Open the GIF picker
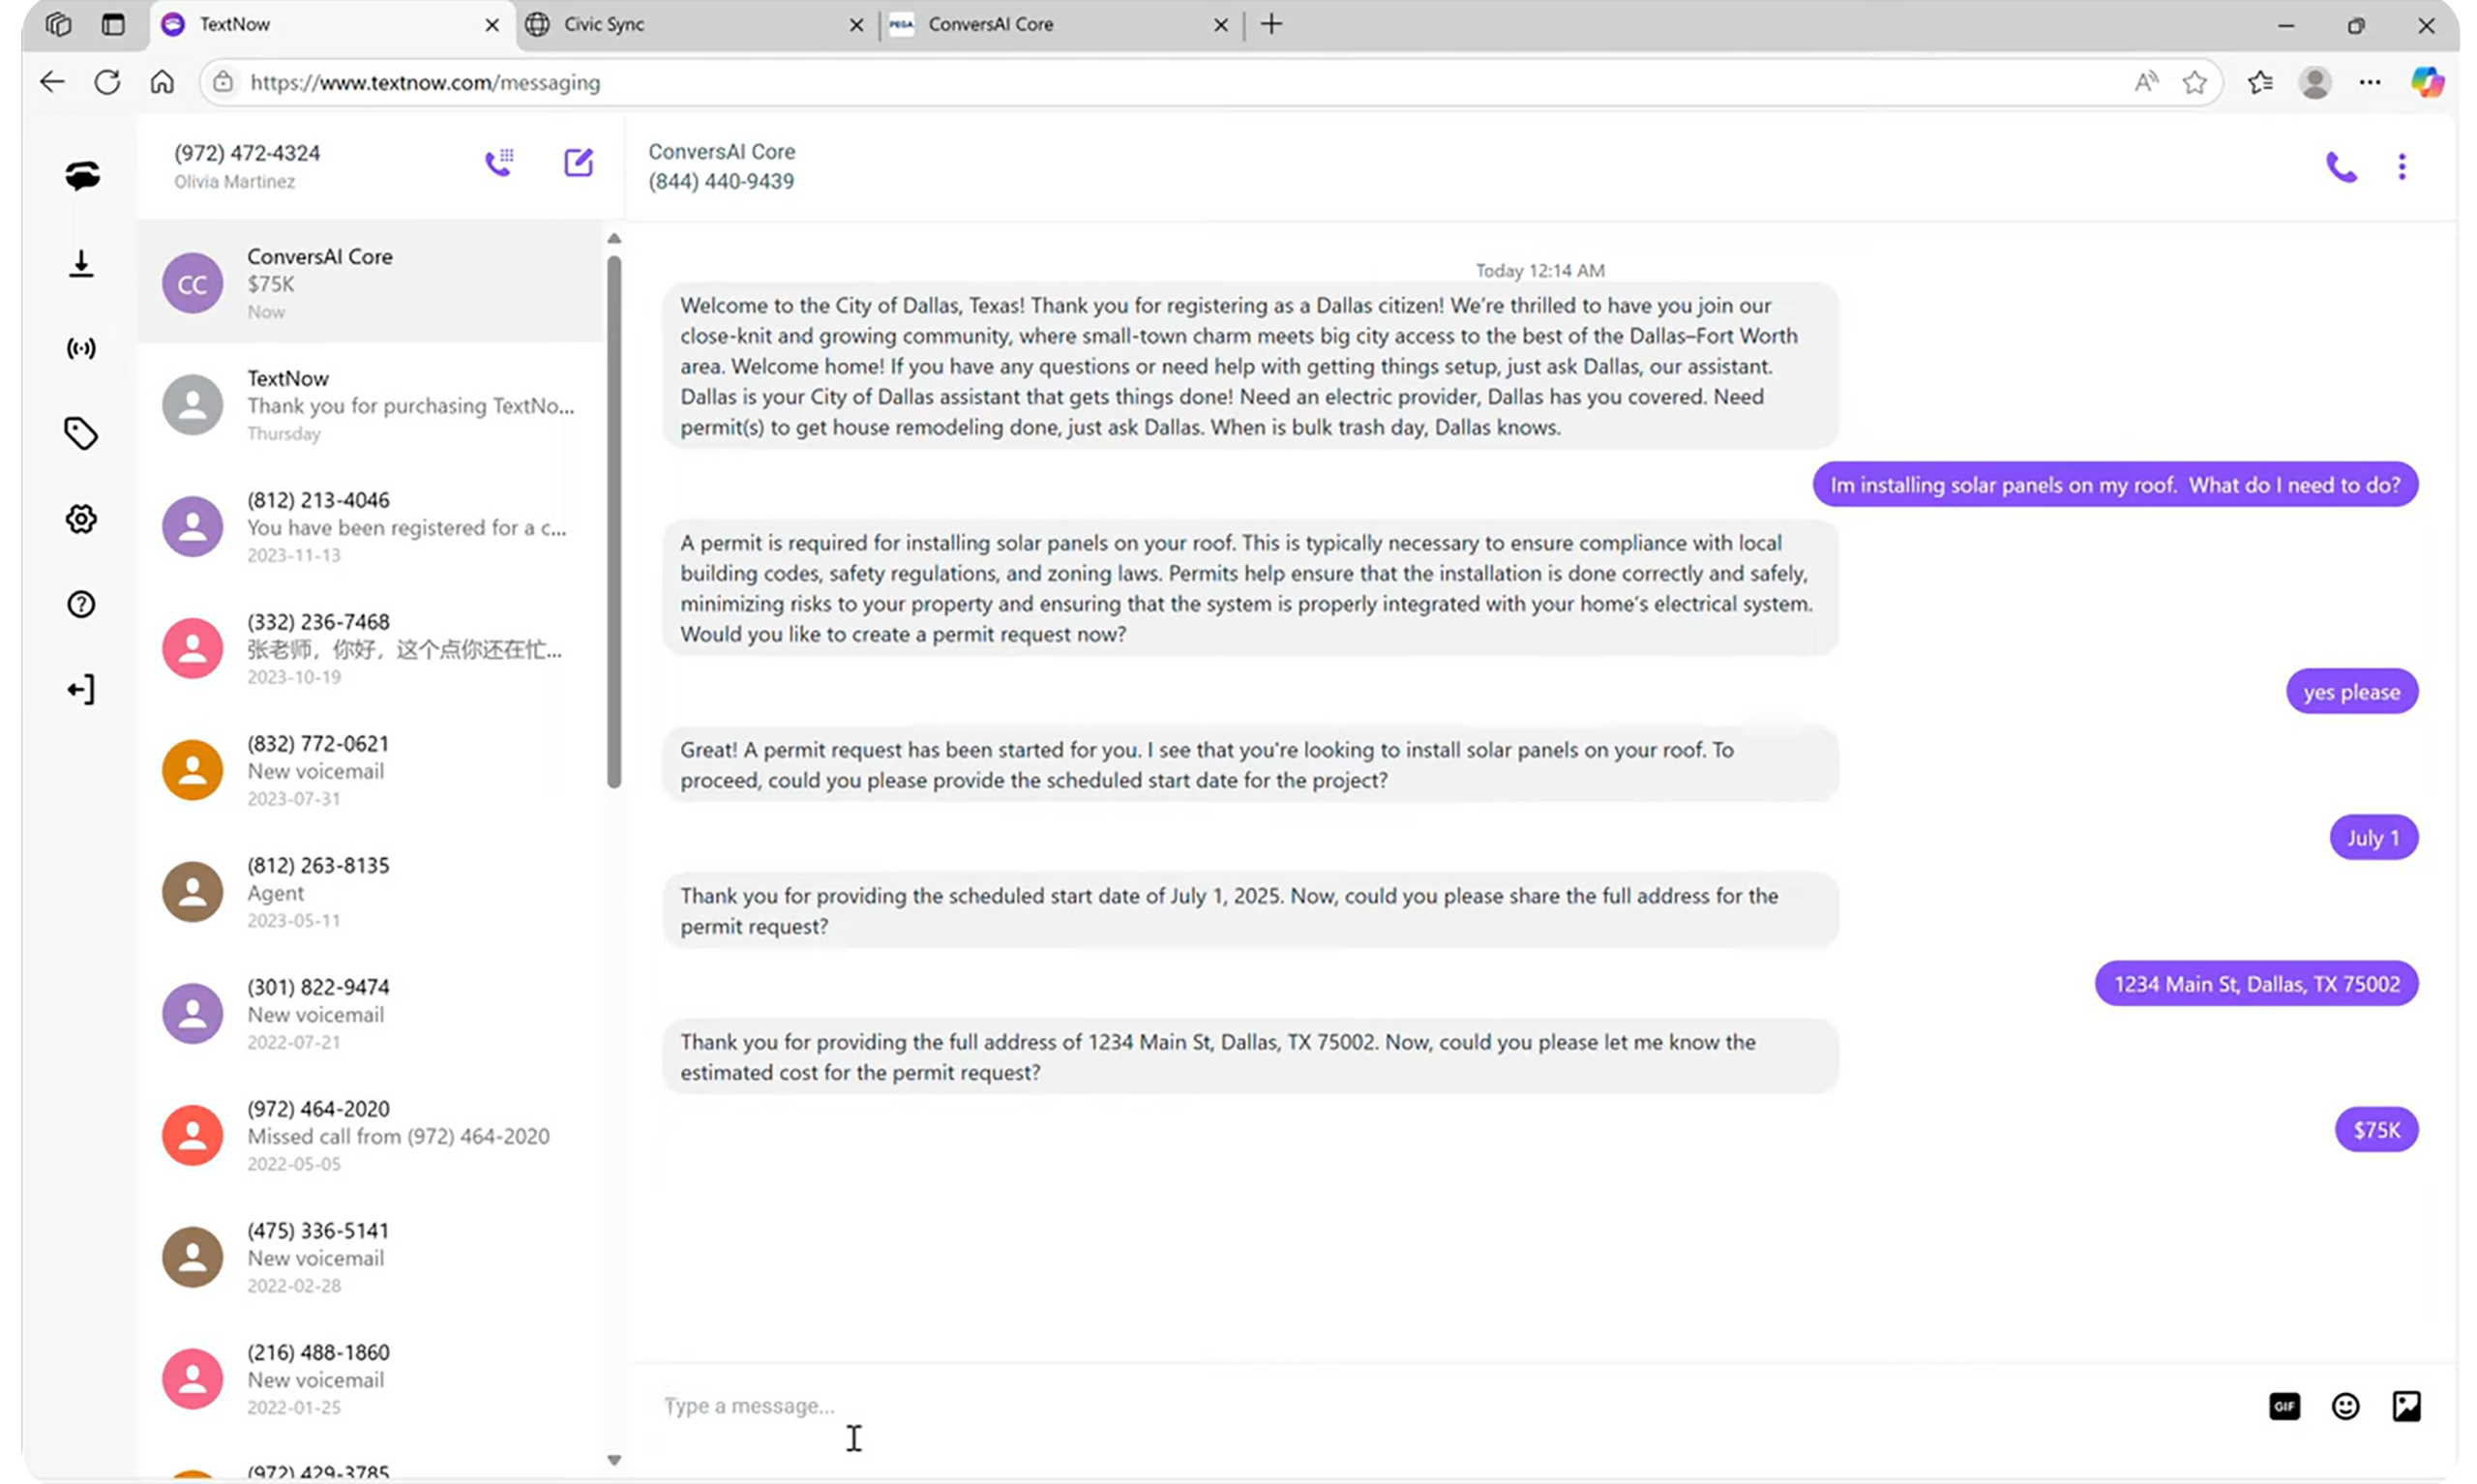This screenshot has width=2477, height=1484. coord(2284,1406)
